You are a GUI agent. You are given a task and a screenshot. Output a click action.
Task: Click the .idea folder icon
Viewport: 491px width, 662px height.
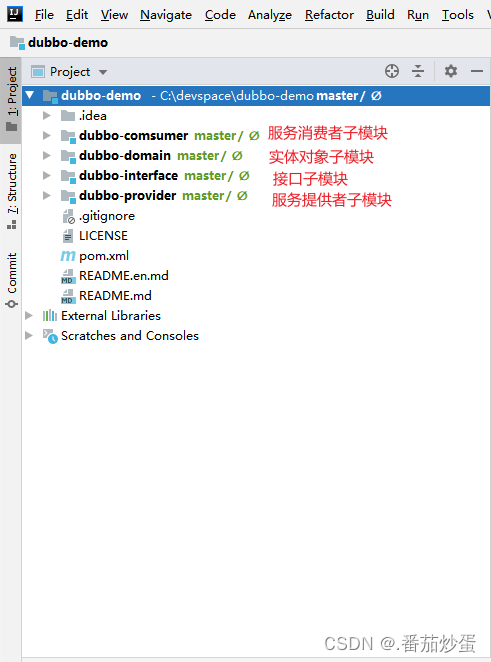coord(68,116)
